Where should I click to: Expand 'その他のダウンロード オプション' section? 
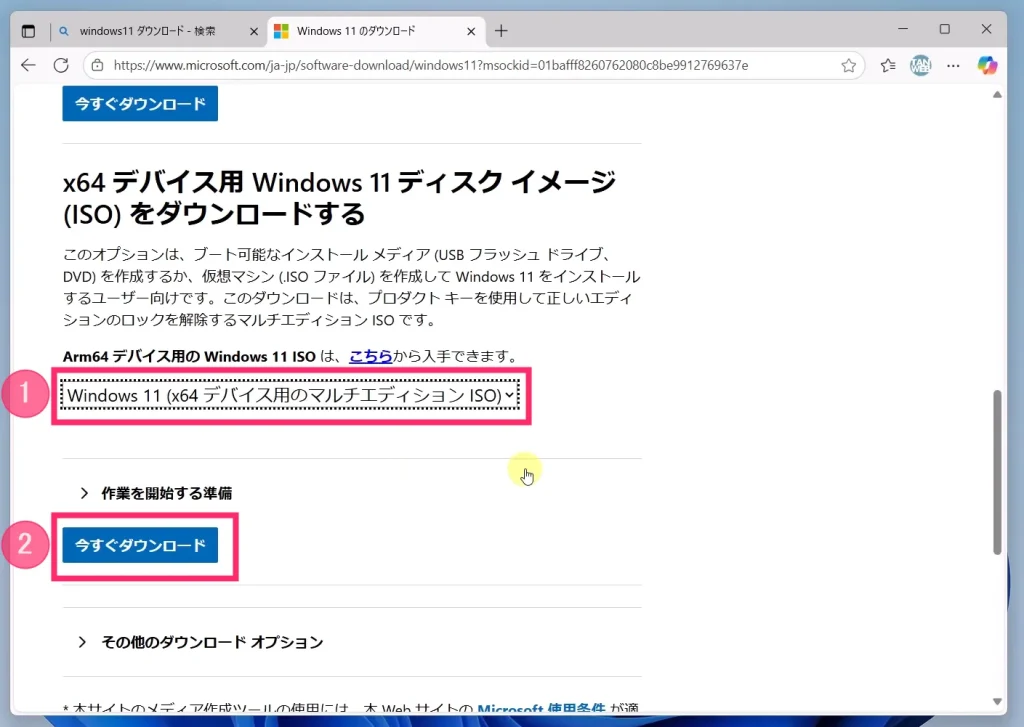coord(212,642)
